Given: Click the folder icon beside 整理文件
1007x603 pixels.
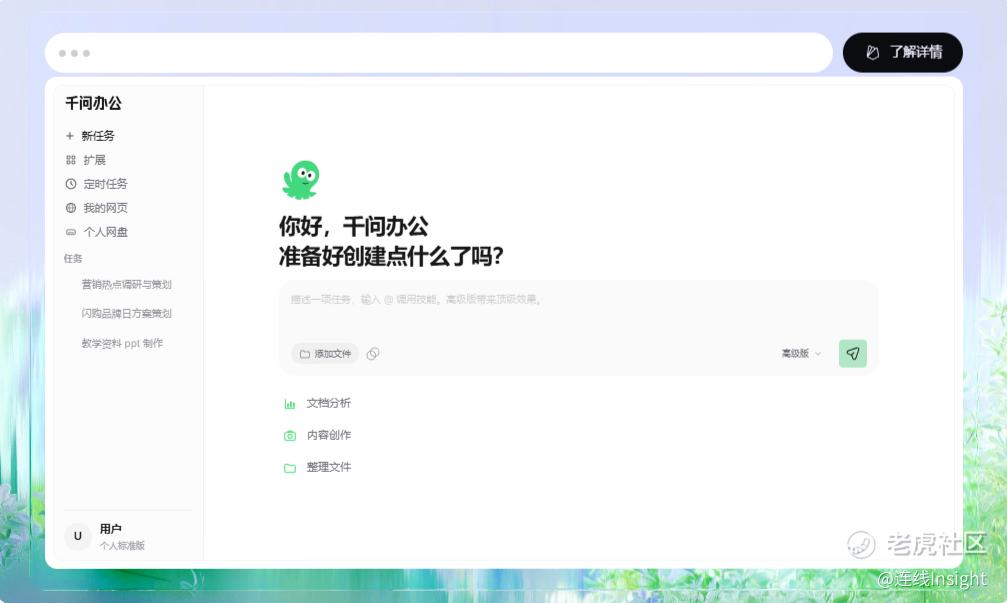Looking at the screenshot, I should click(x=290, y=468).
